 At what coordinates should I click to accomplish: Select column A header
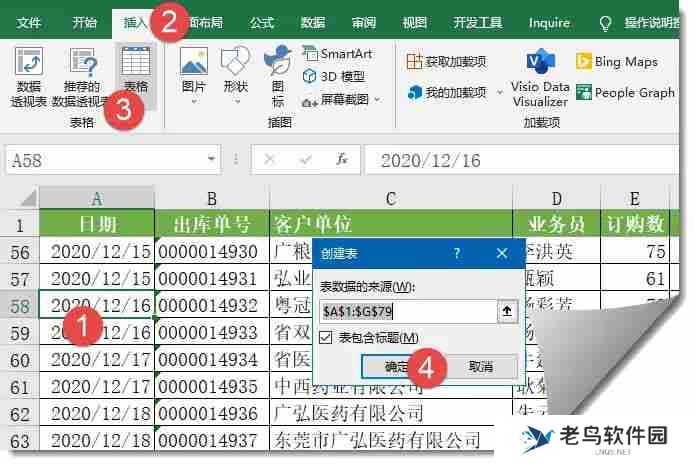(97, 198)
